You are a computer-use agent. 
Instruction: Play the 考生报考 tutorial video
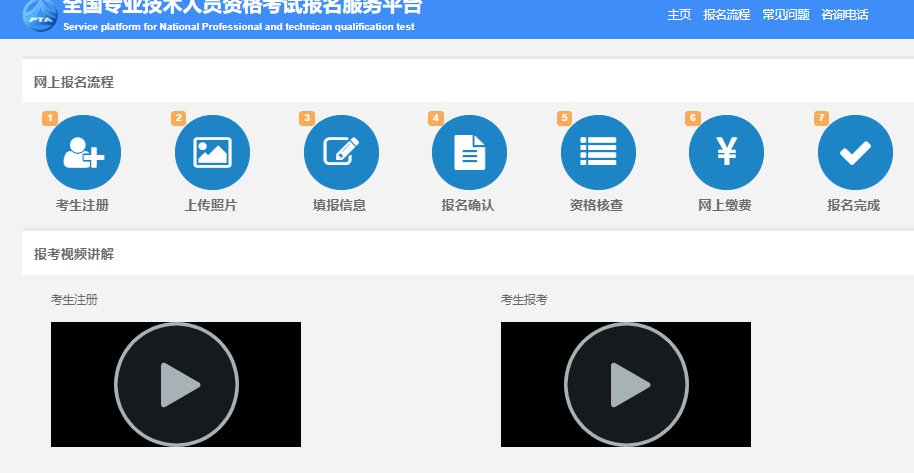[x=626, y=384]
